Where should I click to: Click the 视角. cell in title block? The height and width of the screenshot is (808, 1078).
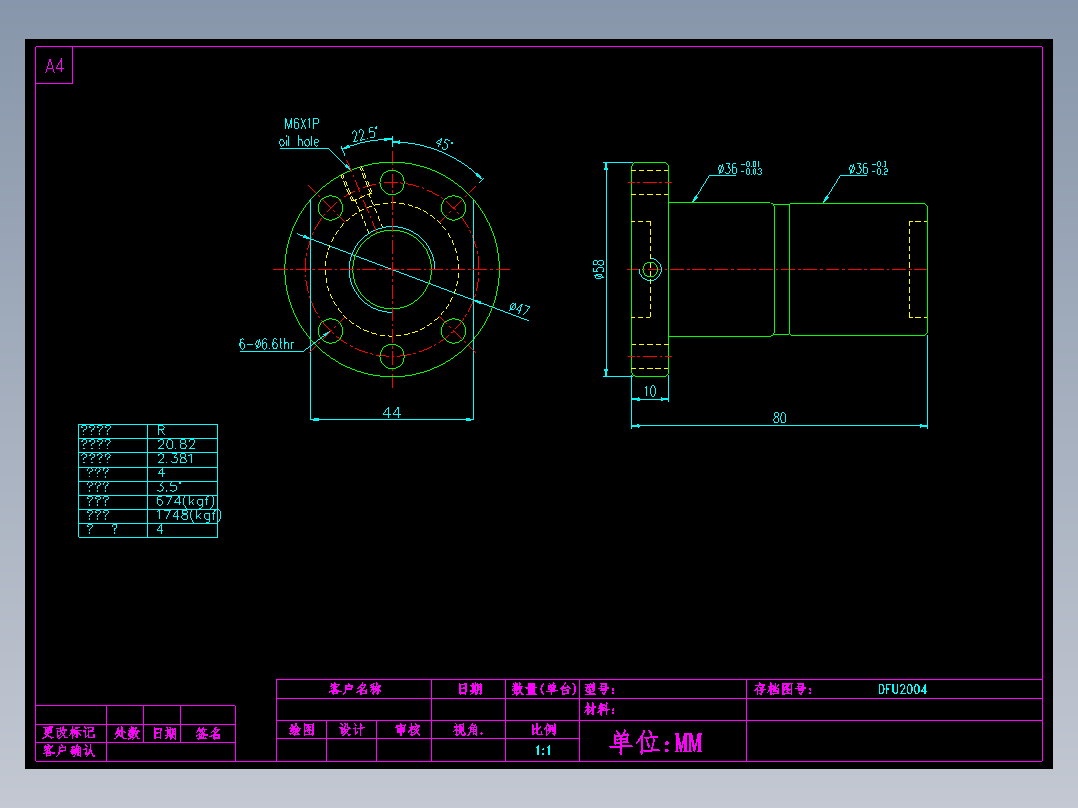(469, 730)
